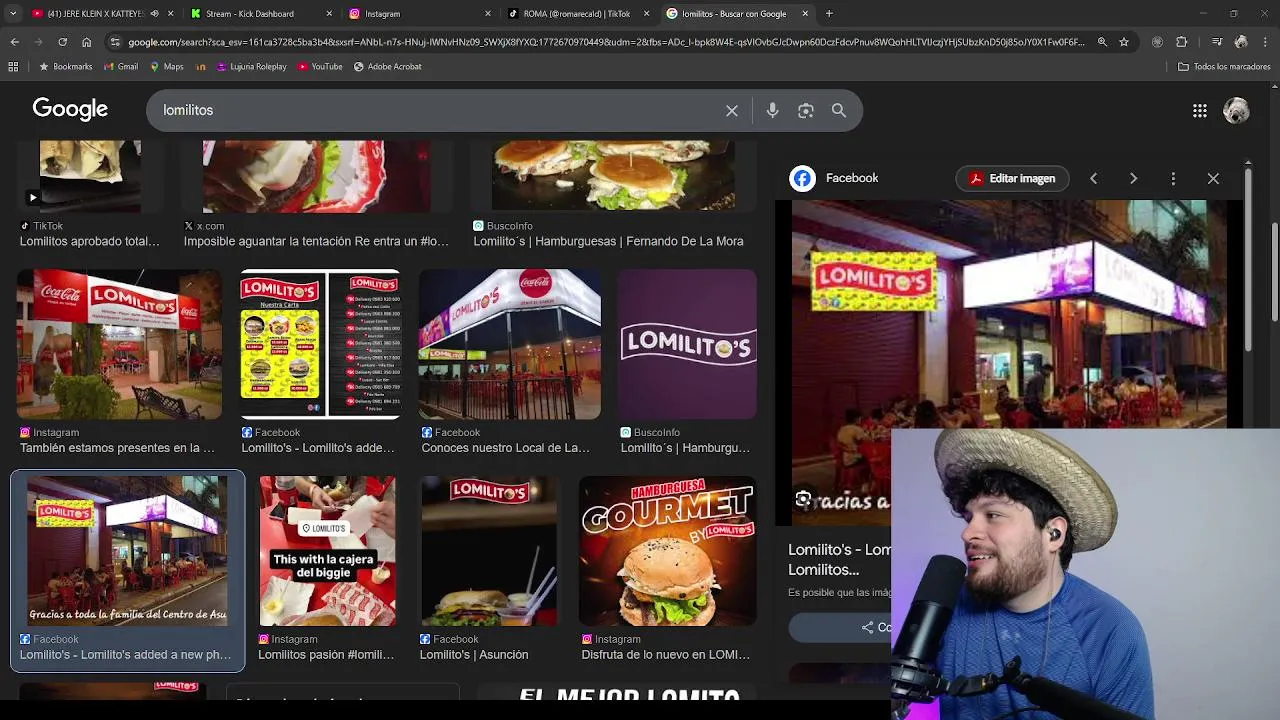Open the Maps bookmark
Image resolution: width=1280 pixels, height=720 pixels.
pyautogui.click(x=166, y=67)
